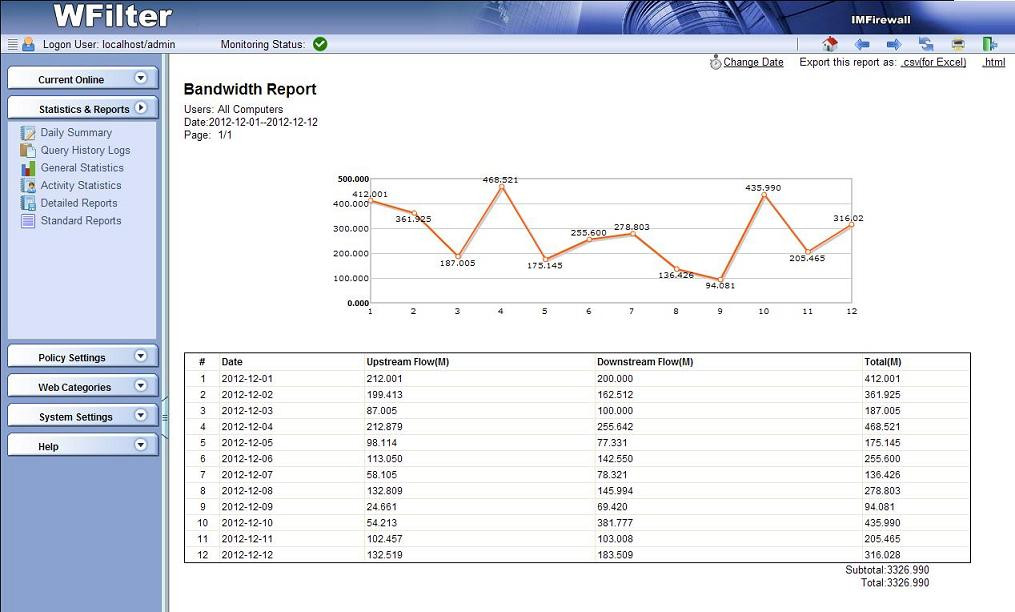Click the Query History Logs icon

28,150
